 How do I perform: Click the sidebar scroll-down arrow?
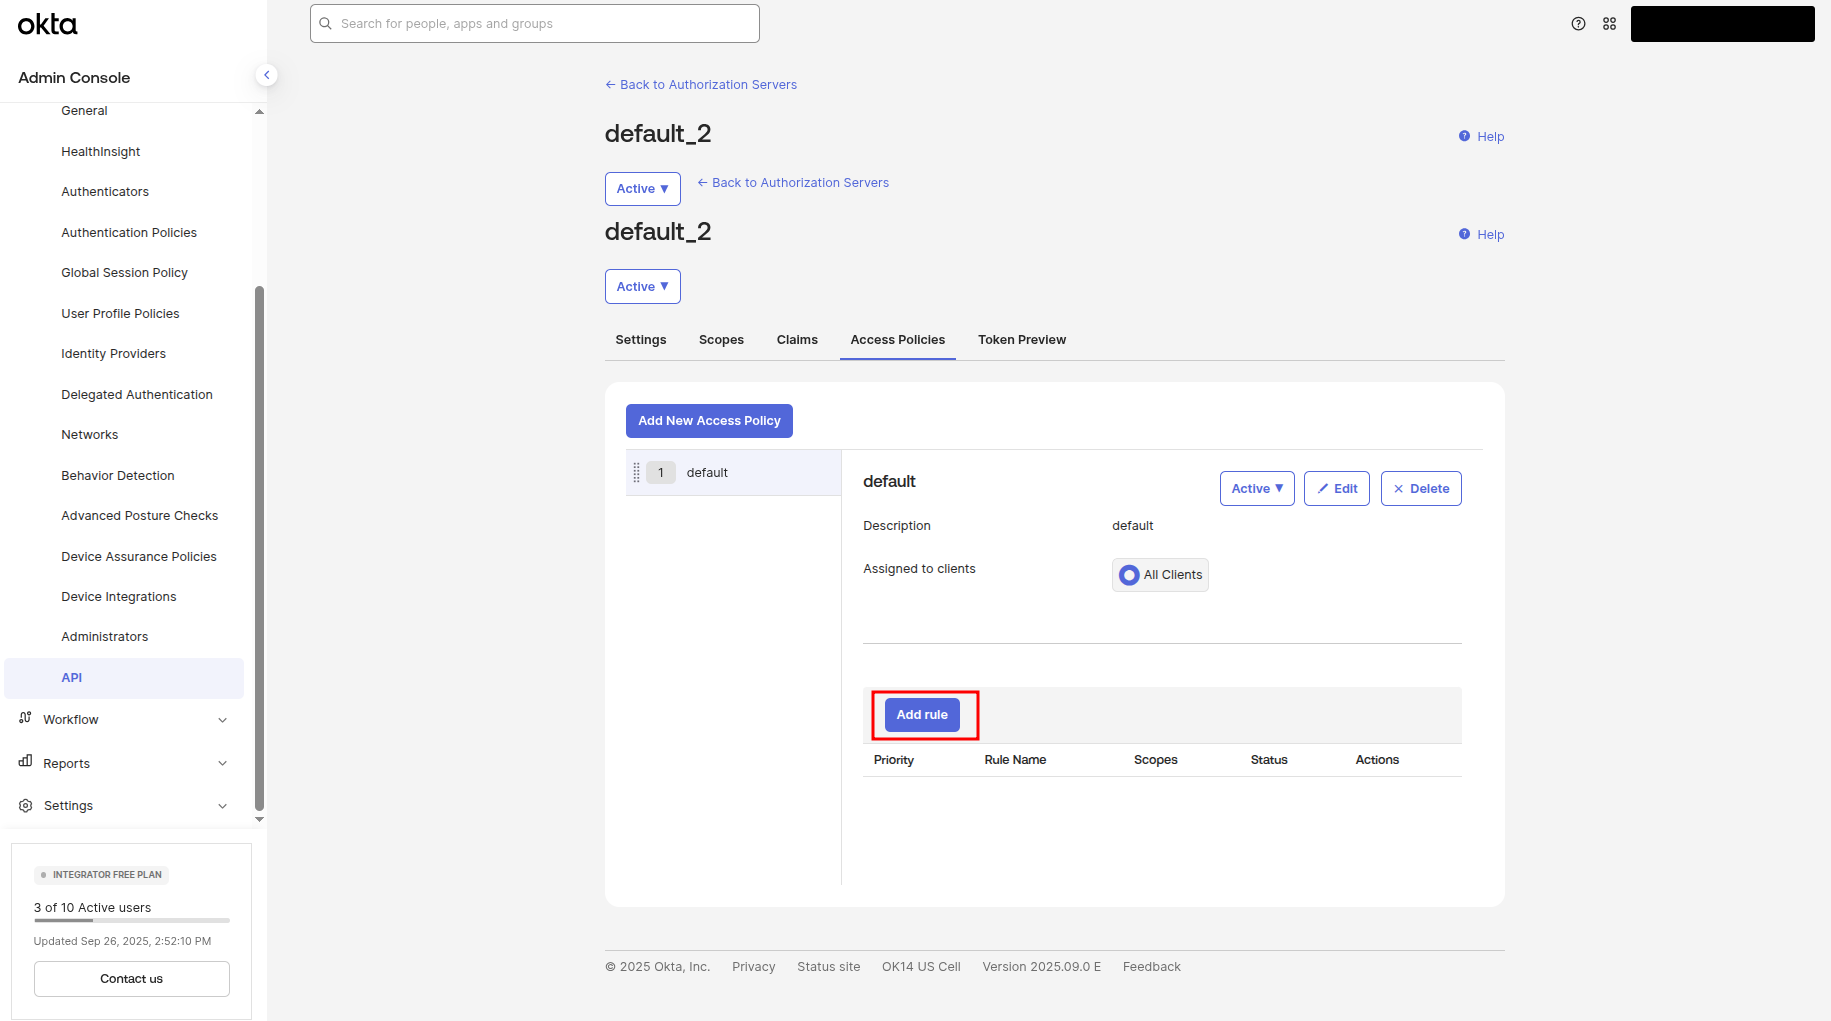click(x=259, y=819)
